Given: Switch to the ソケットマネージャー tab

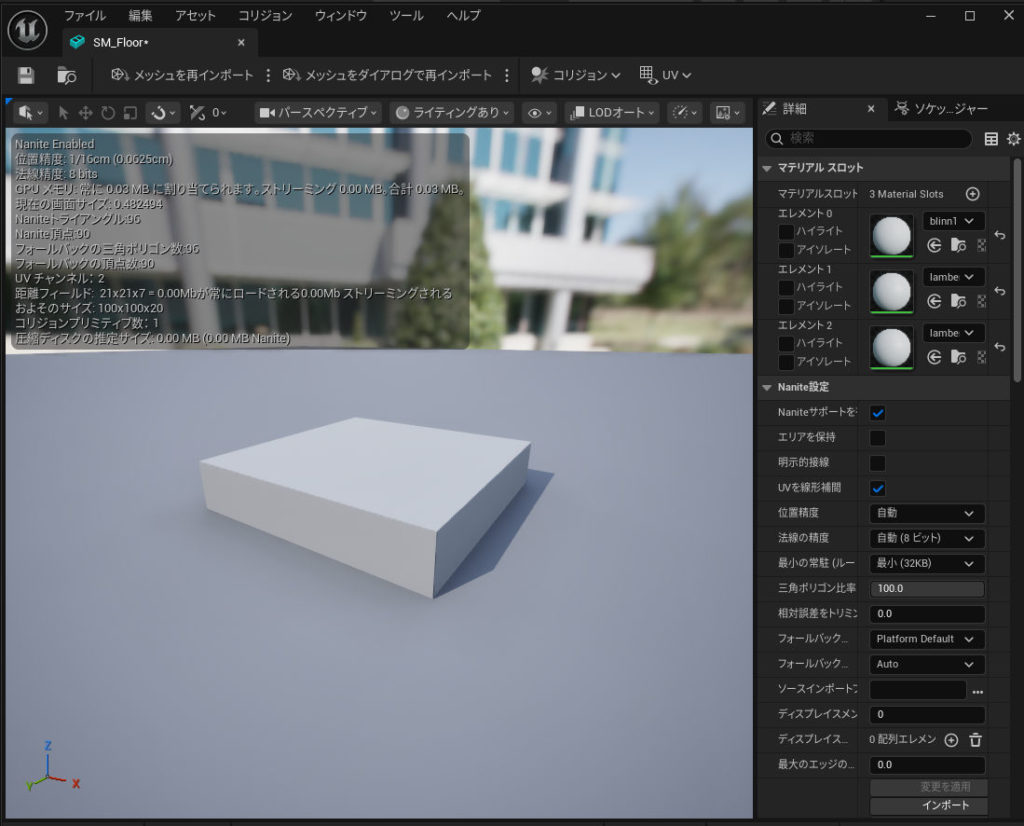Looking at the screenshot, I should (x=942, y=109).
